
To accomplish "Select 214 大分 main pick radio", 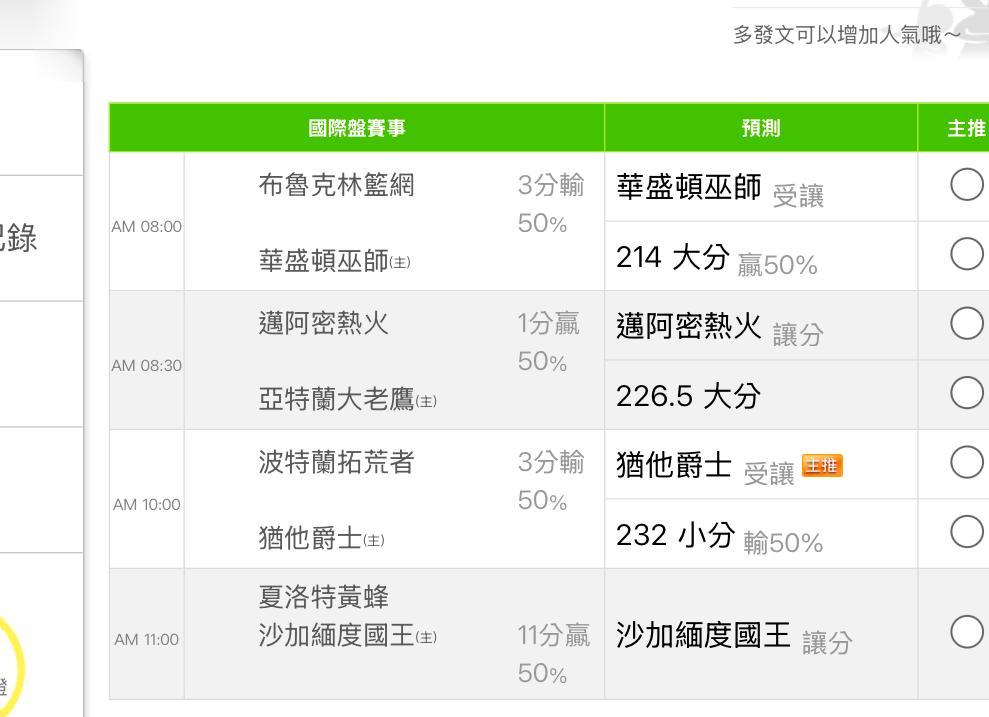I will pyautogui.click(x=966, y=255).
